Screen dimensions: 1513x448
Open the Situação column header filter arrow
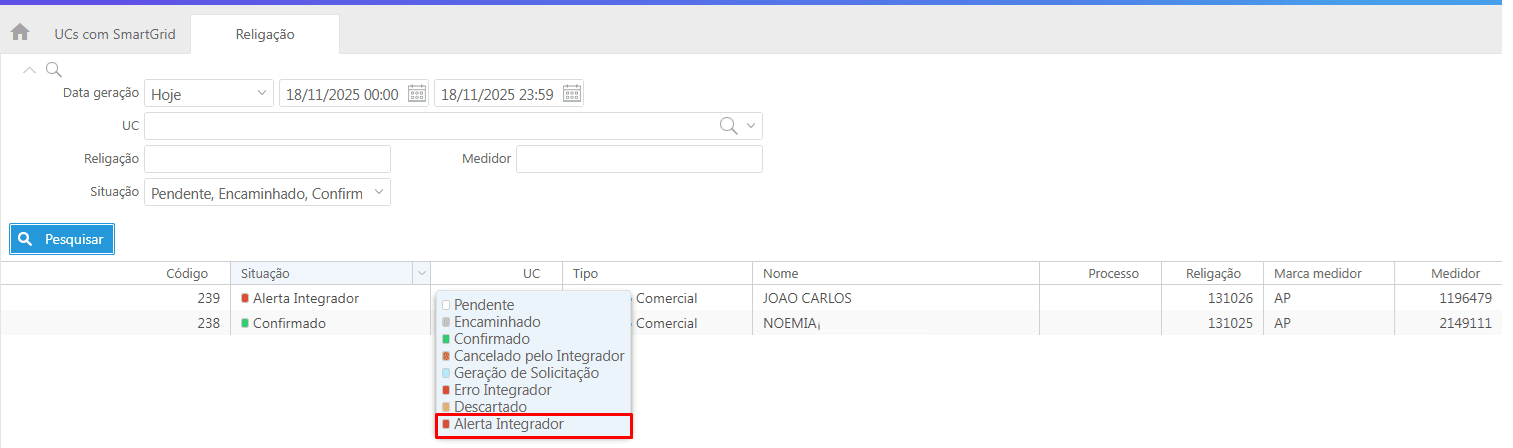(421, 273)
